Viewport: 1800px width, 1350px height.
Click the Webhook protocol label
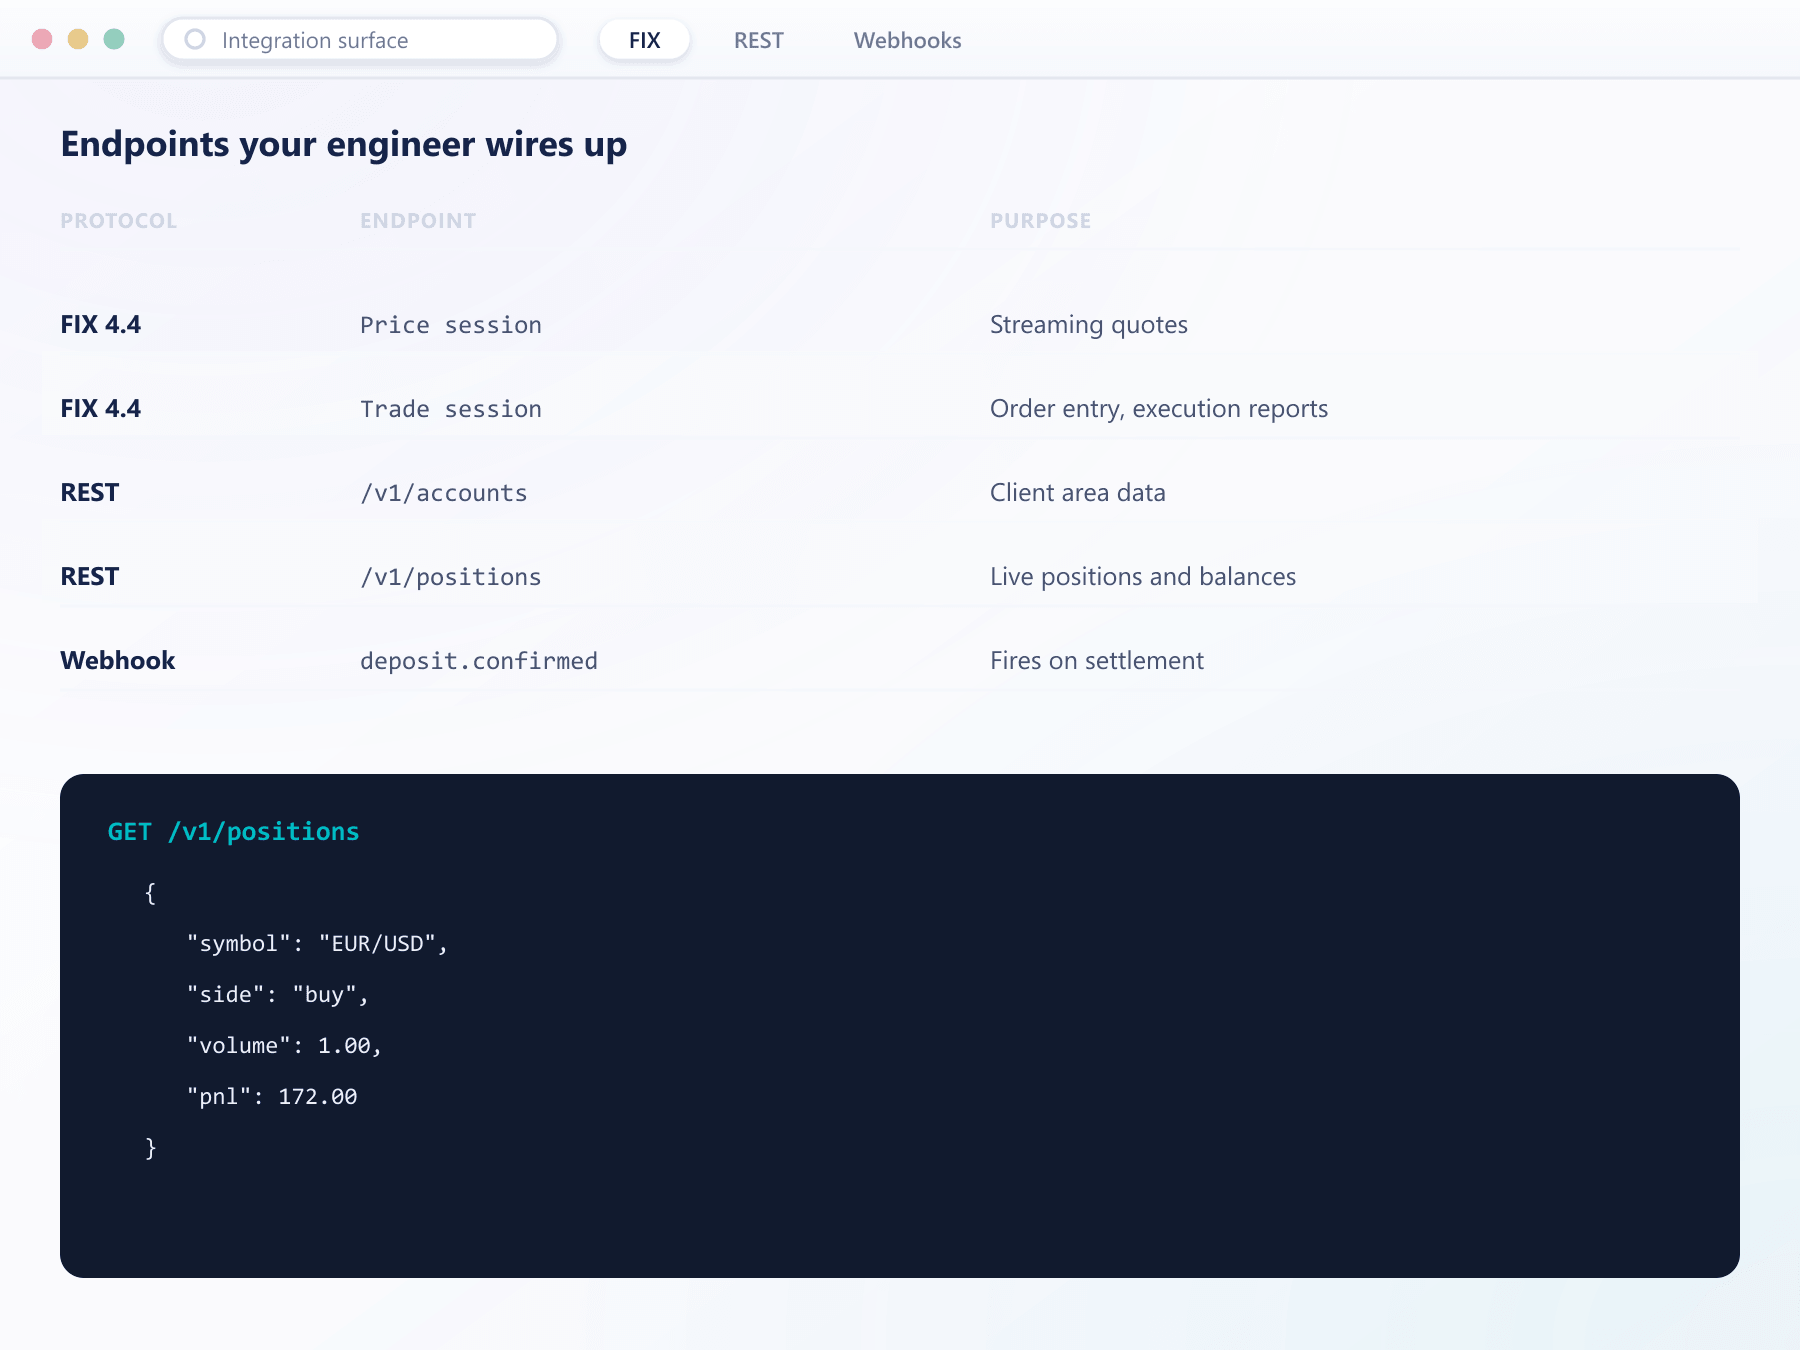(x=118, y=661)
